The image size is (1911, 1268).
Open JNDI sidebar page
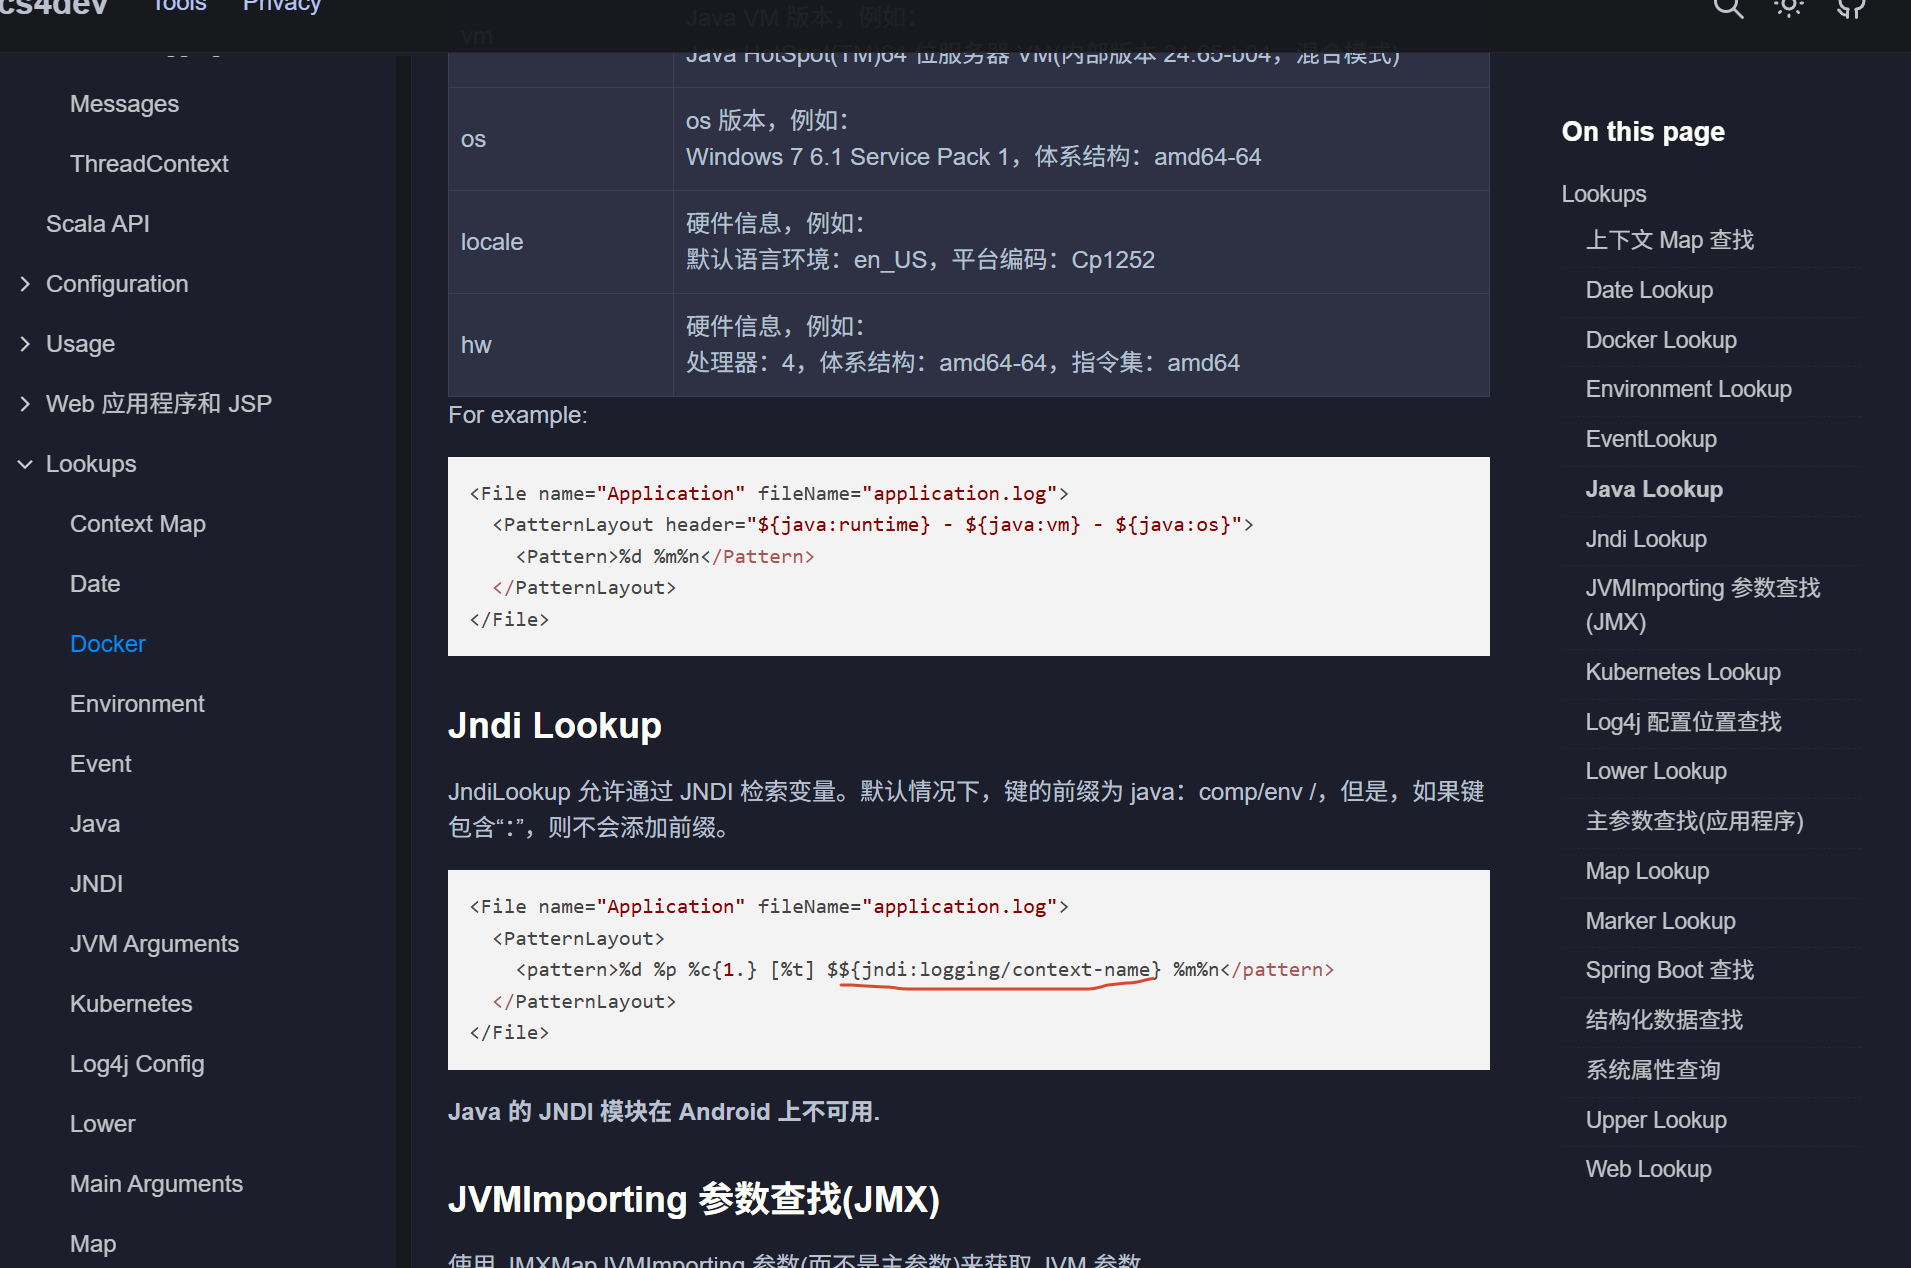(x=97, y=884)
